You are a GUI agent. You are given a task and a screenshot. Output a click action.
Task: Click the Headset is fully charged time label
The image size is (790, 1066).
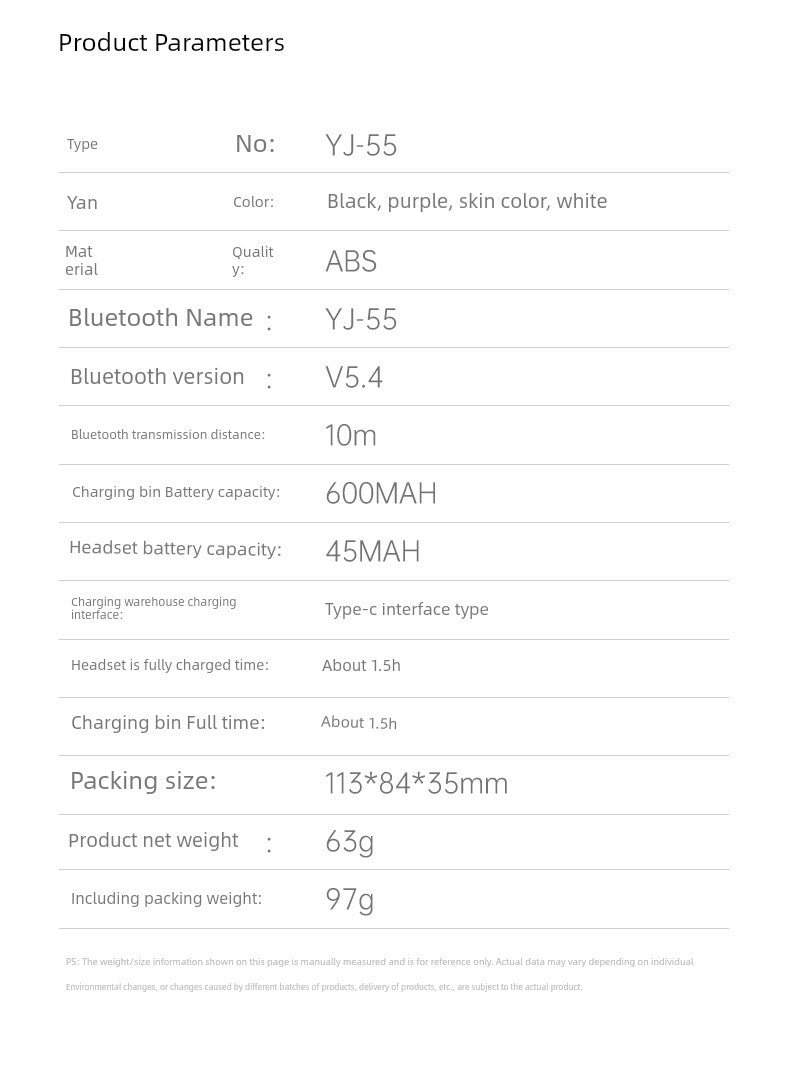[x=170, y=665]
